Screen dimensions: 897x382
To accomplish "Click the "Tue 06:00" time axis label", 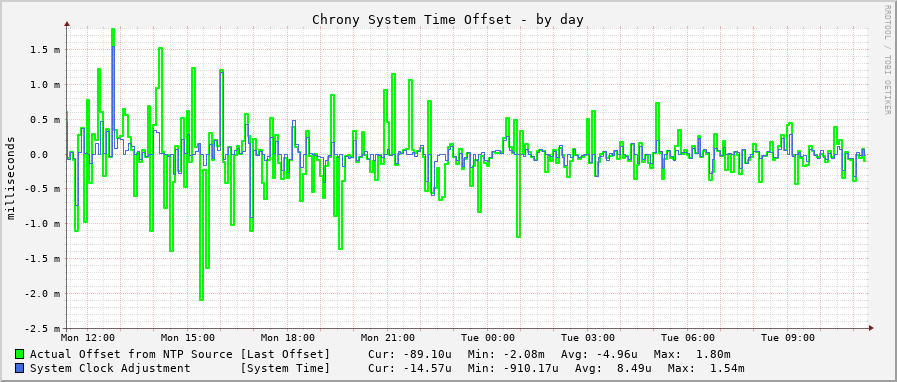I will [x=687, y=338].
